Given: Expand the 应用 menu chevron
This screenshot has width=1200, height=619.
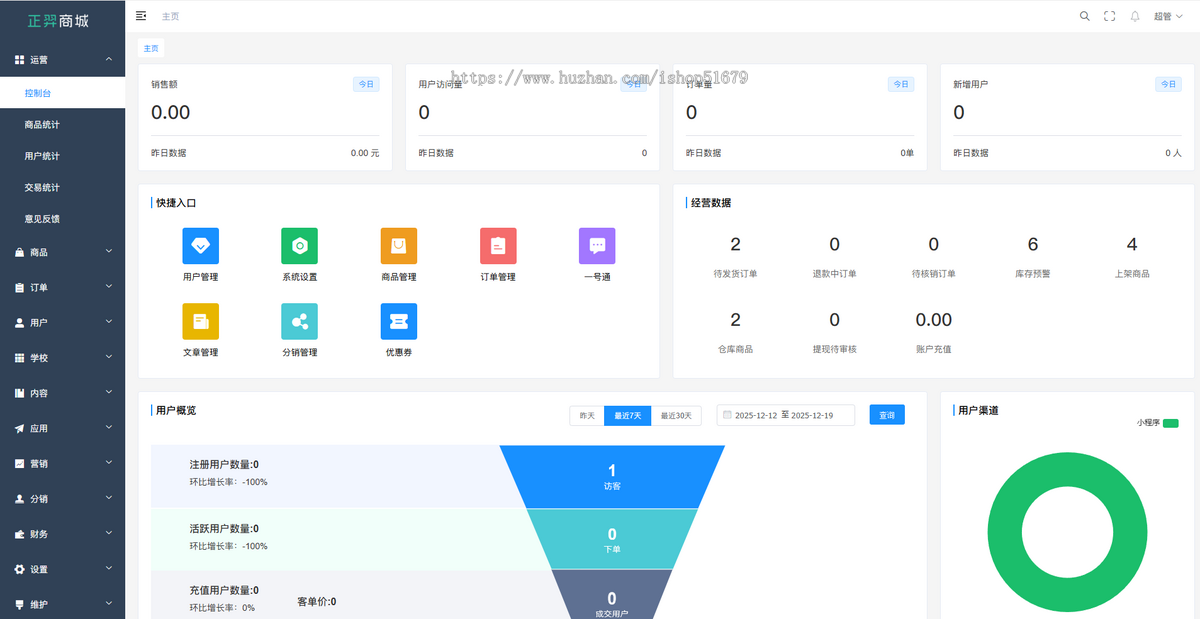Looking at the screenshot, I should 109,428.
